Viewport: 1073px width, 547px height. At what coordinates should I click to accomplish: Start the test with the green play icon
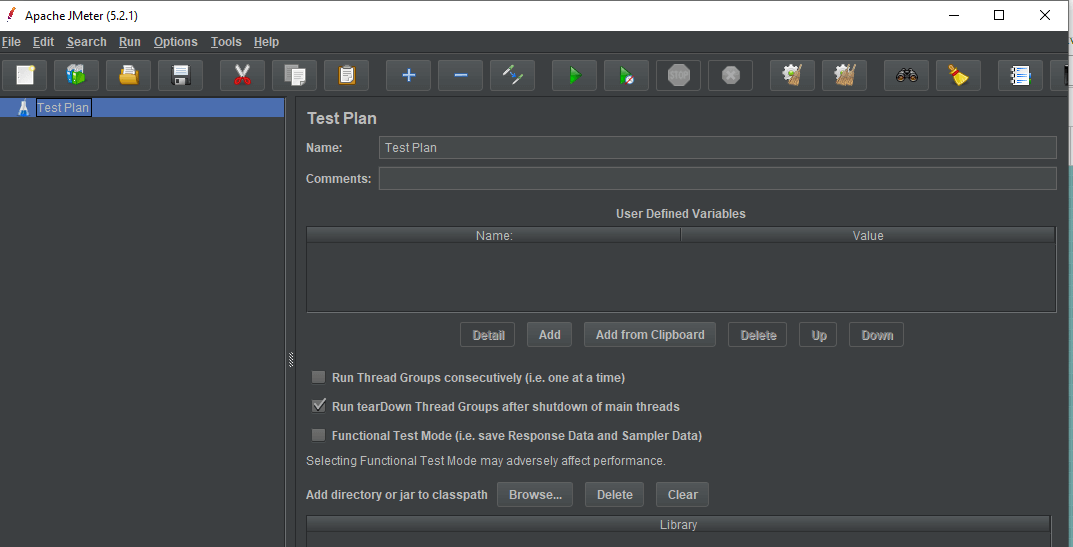coord(575,75)
